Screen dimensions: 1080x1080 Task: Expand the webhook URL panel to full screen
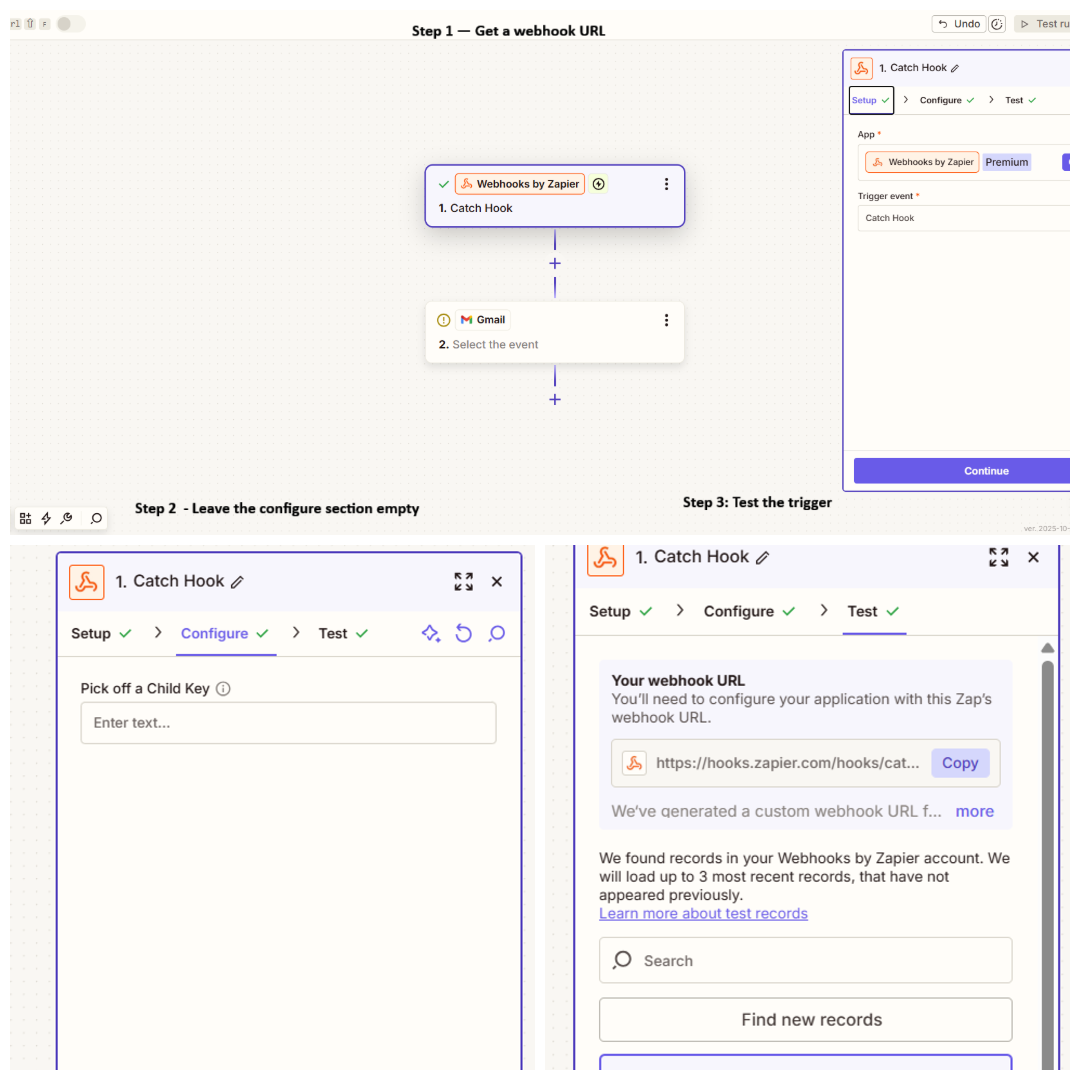pyautogui.click(x=999, y=557)
